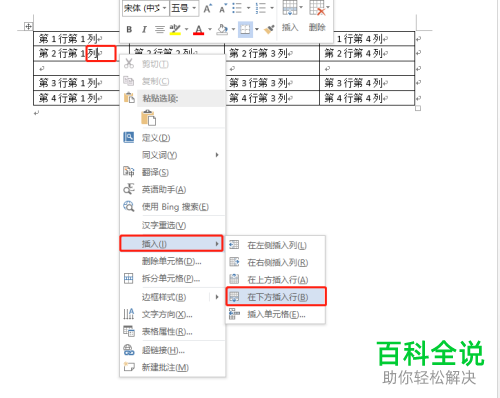
Task: Select 超链接(H)... menu entry
Action: coord(172,350)
